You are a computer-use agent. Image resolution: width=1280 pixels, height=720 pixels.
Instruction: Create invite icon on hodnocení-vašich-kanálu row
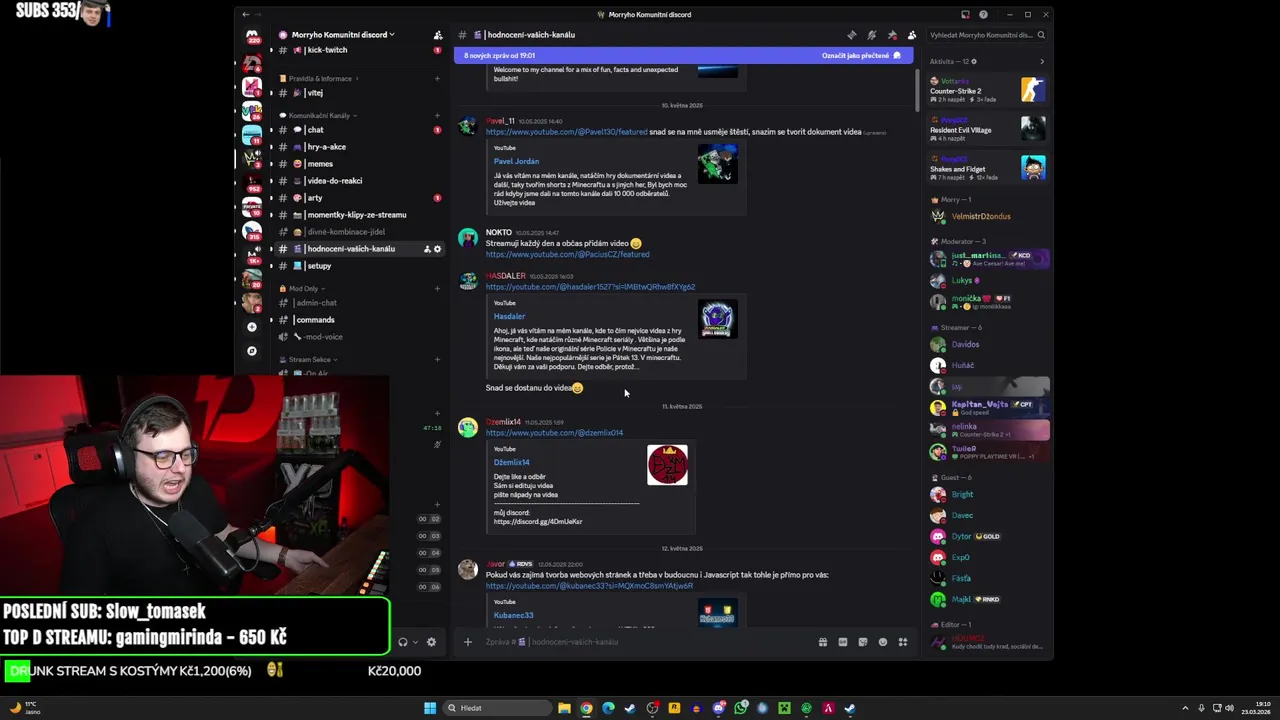pyautogui.click(x=427, y=249)
